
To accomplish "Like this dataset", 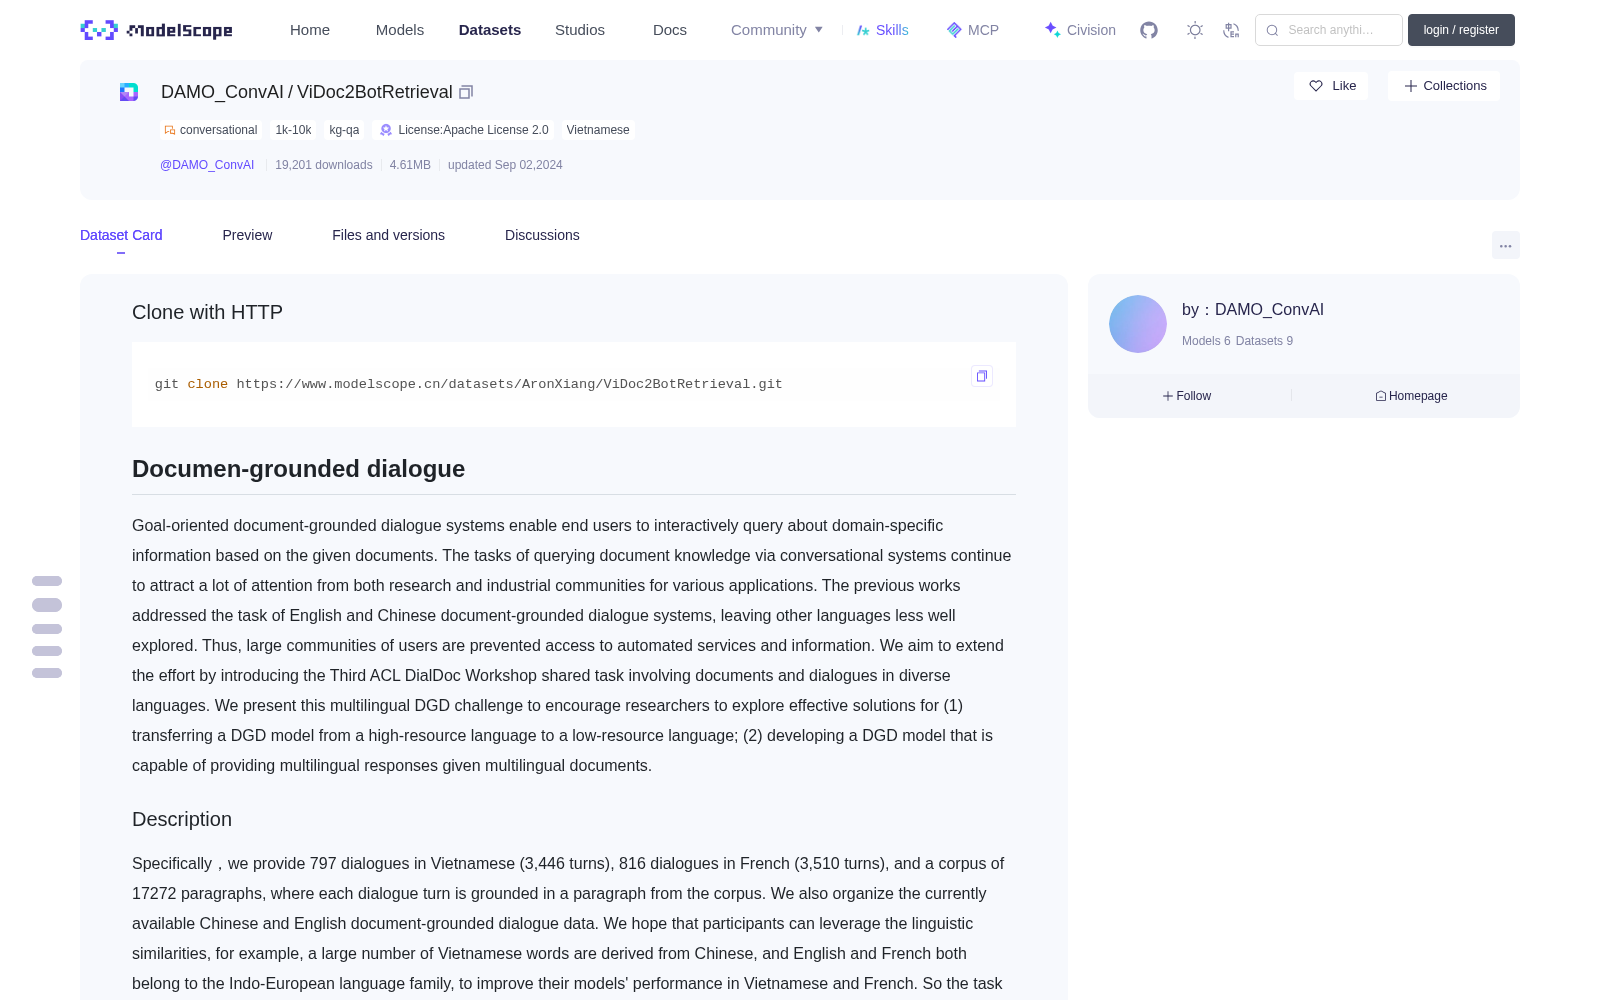I will pos(1331,86).
